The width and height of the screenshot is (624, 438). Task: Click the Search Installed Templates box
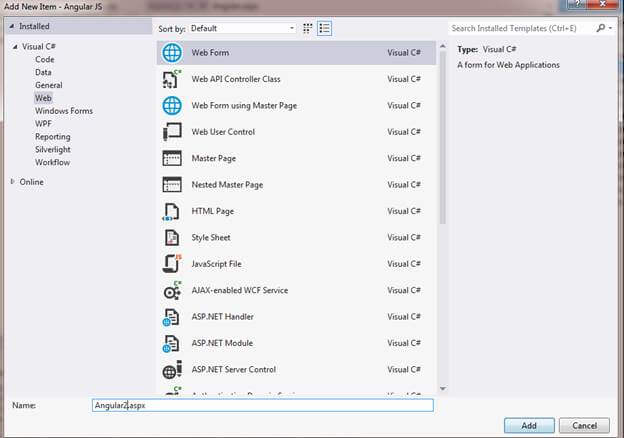[521, 28]
